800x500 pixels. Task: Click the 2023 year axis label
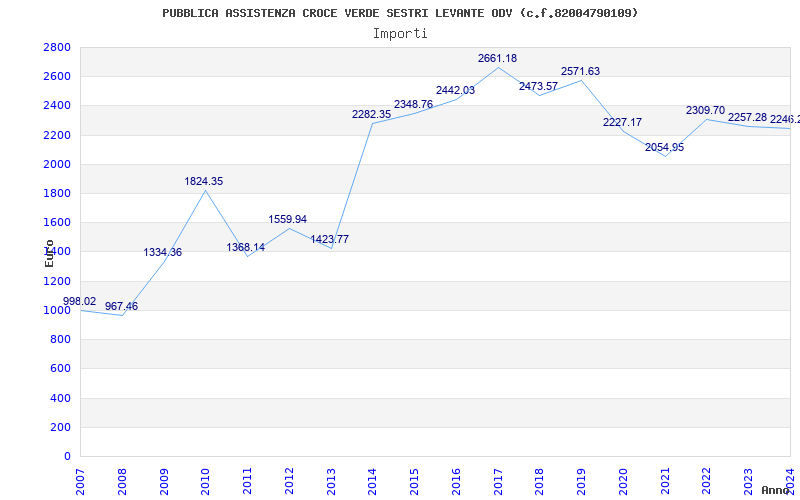click(x=749, y=482)
